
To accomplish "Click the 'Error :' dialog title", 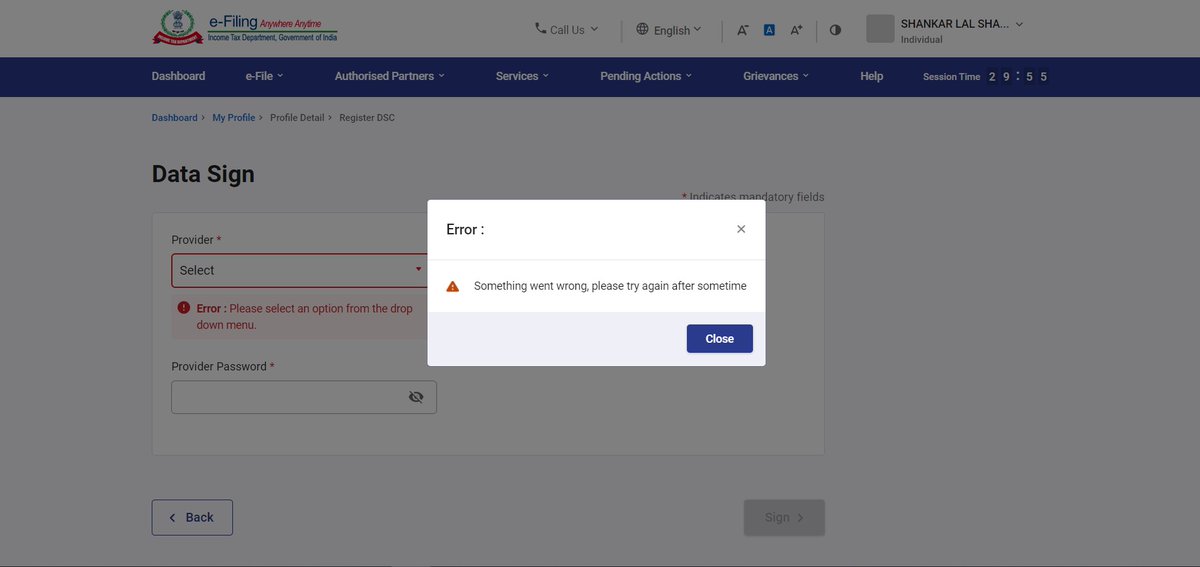I will [465, 229].
